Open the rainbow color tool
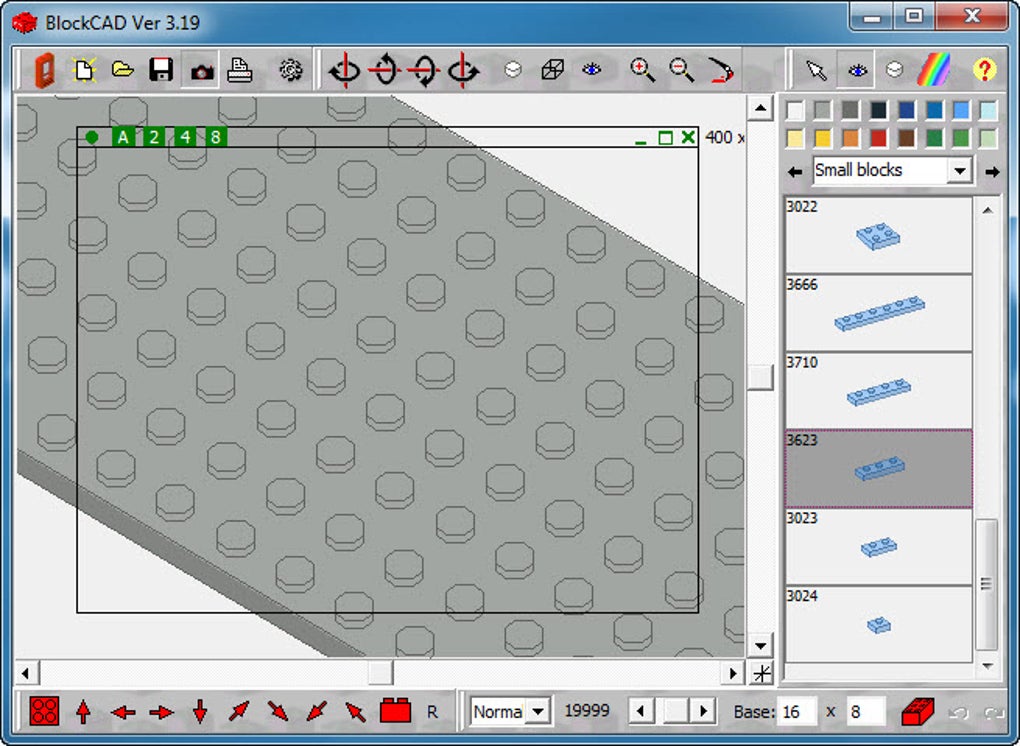This screenshot has height=746, width=1020. [934, 70]
